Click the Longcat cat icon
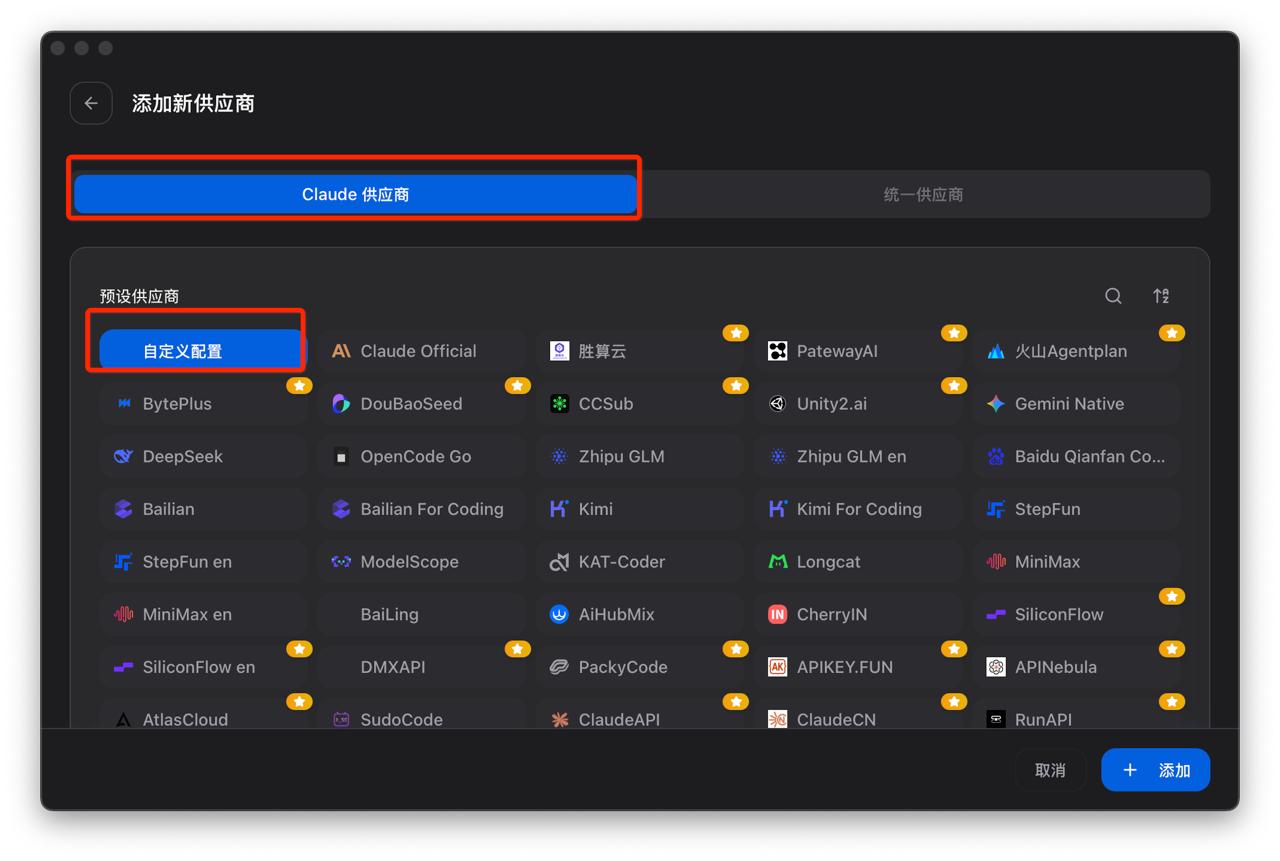 click(777, 562)
